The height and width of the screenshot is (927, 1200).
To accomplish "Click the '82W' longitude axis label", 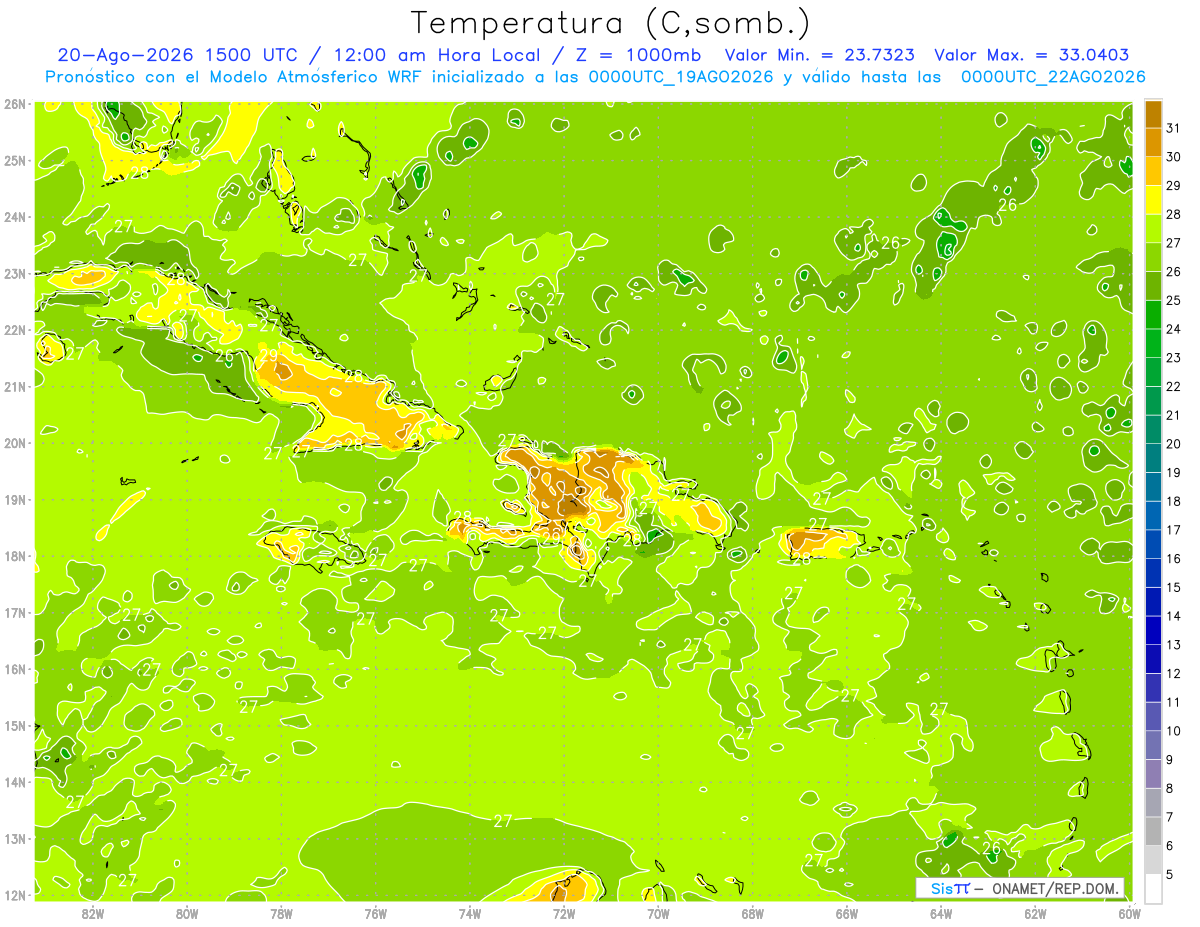I will pyautogui.click(x=93, y=913).
